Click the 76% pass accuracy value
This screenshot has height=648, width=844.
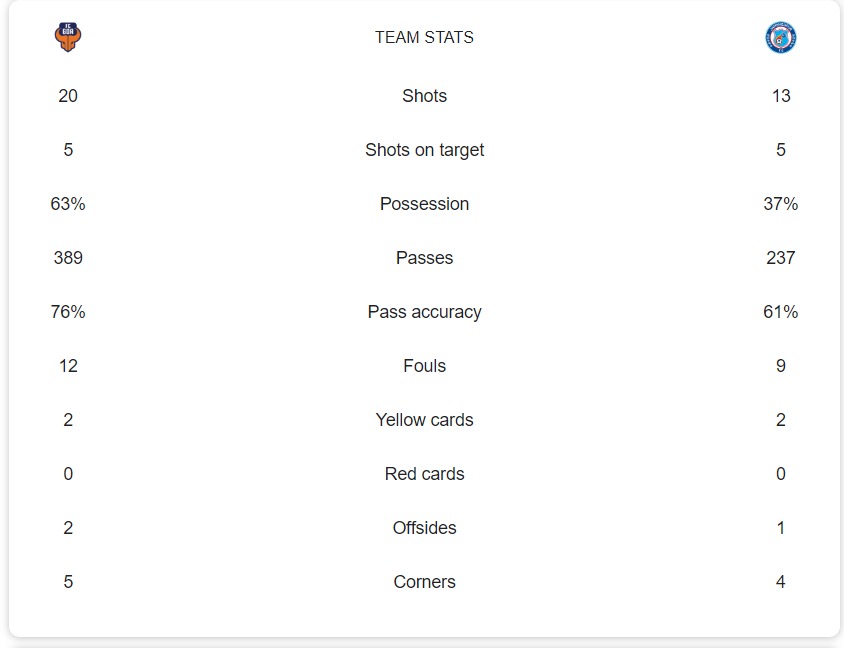tap(68, 312)
